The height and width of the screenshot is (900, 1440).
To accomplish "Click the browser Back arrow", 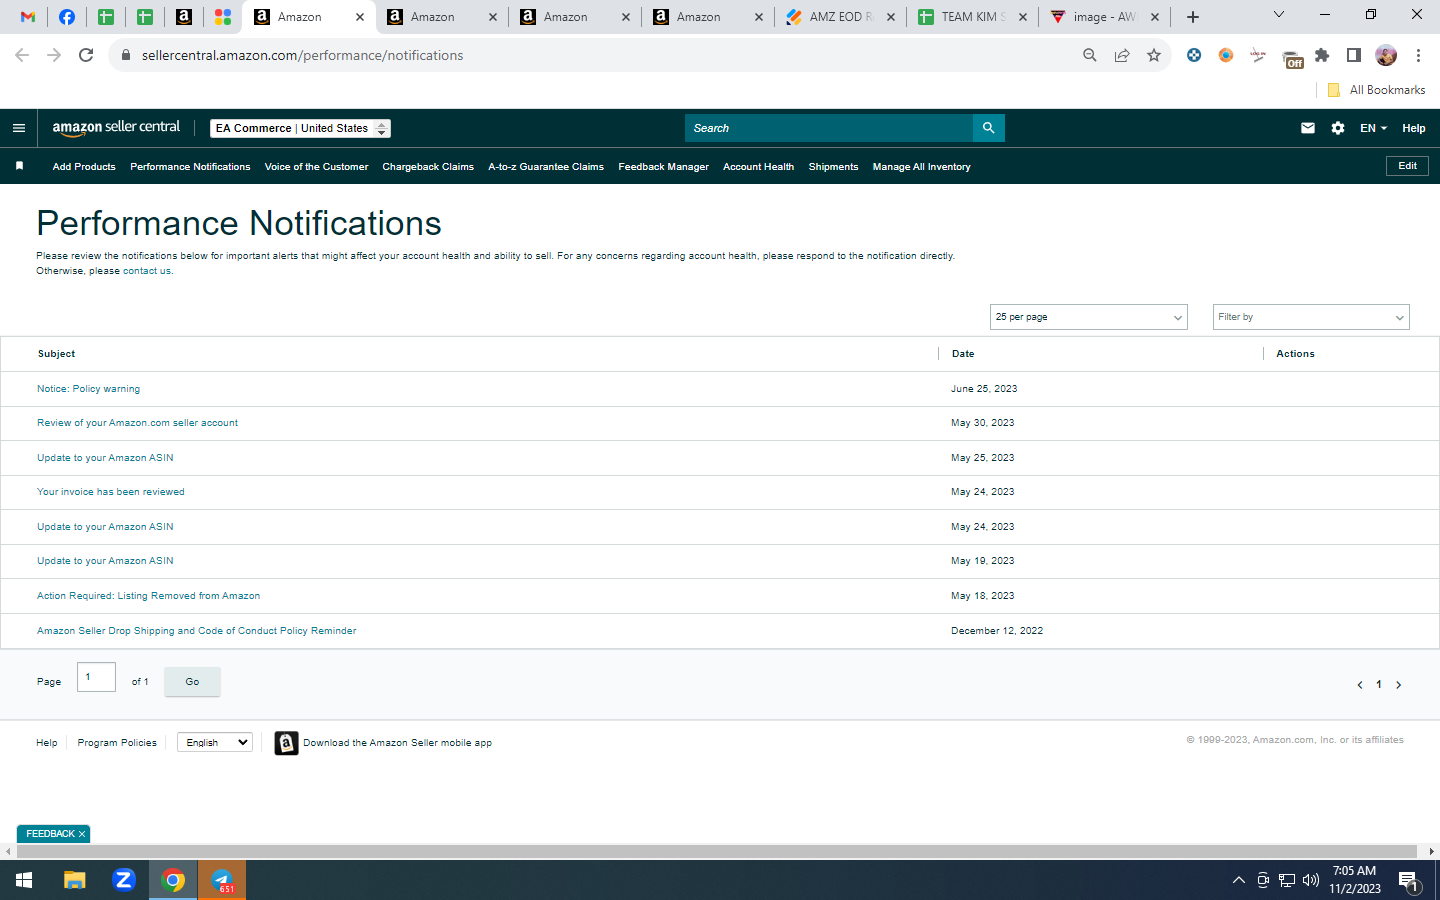I will click(x=22, y=55).
